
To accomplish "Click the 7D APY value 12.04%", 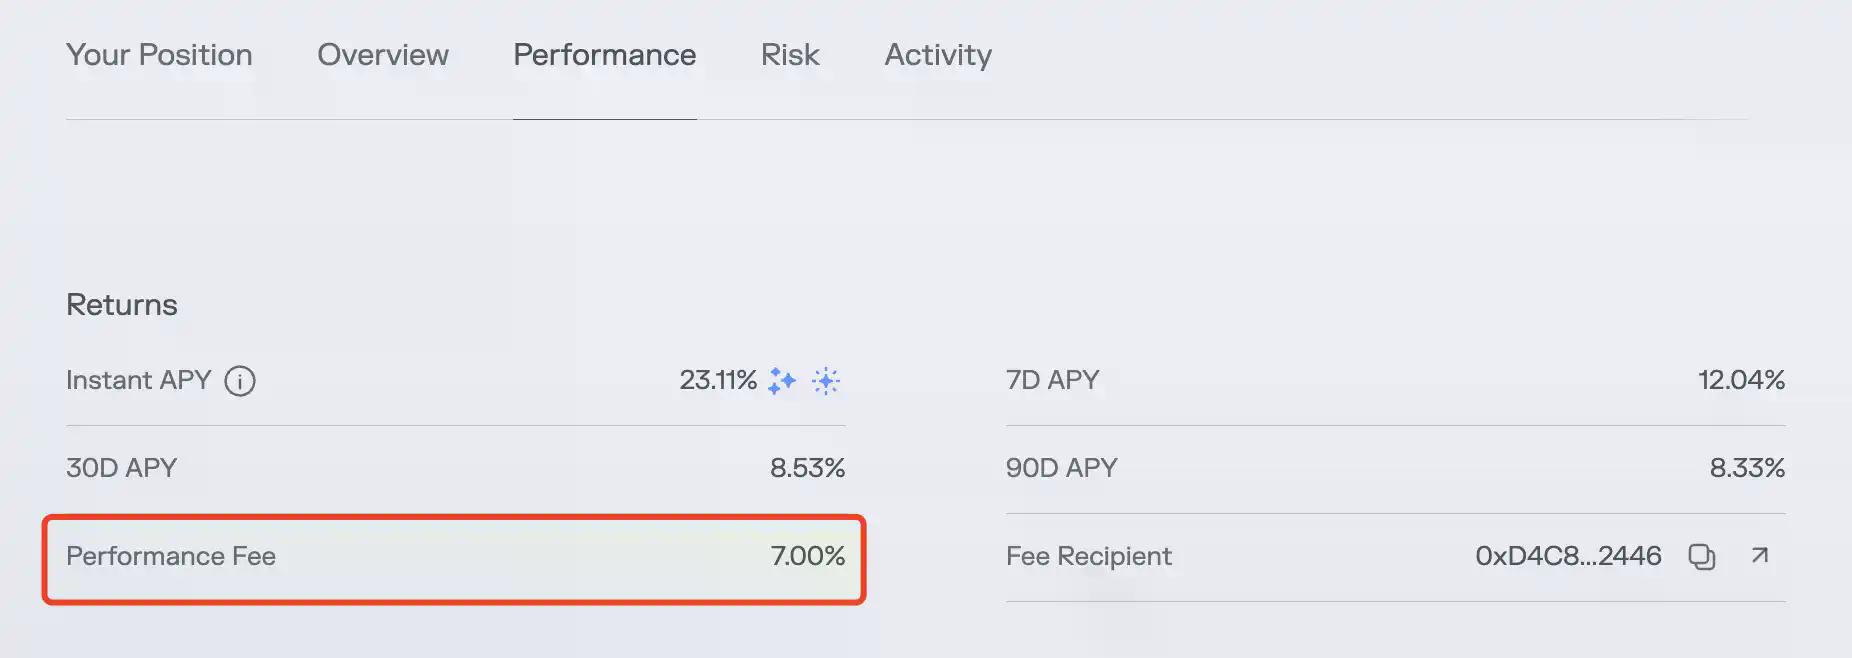I will pos(1741,380).
